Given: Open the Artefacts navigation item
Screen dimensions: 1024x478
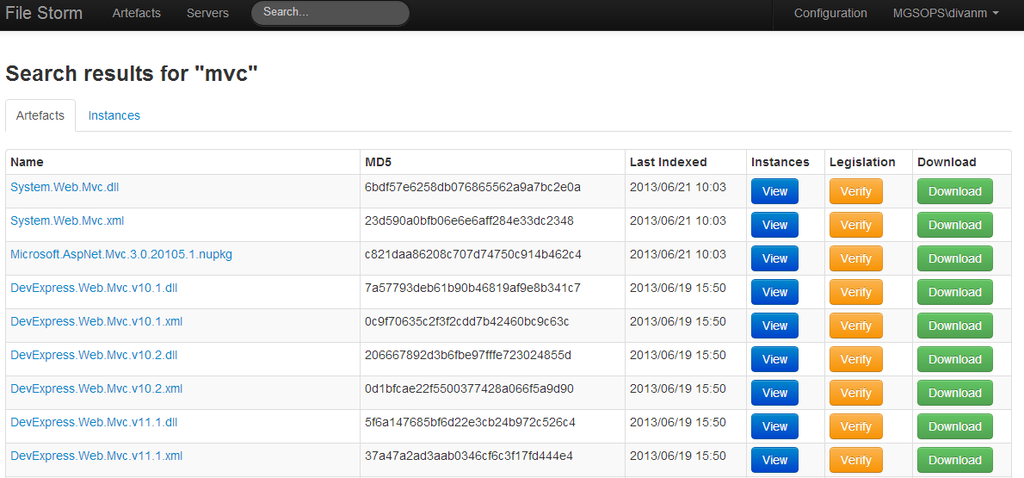Looking at the screenshot, I should (136, 13).
